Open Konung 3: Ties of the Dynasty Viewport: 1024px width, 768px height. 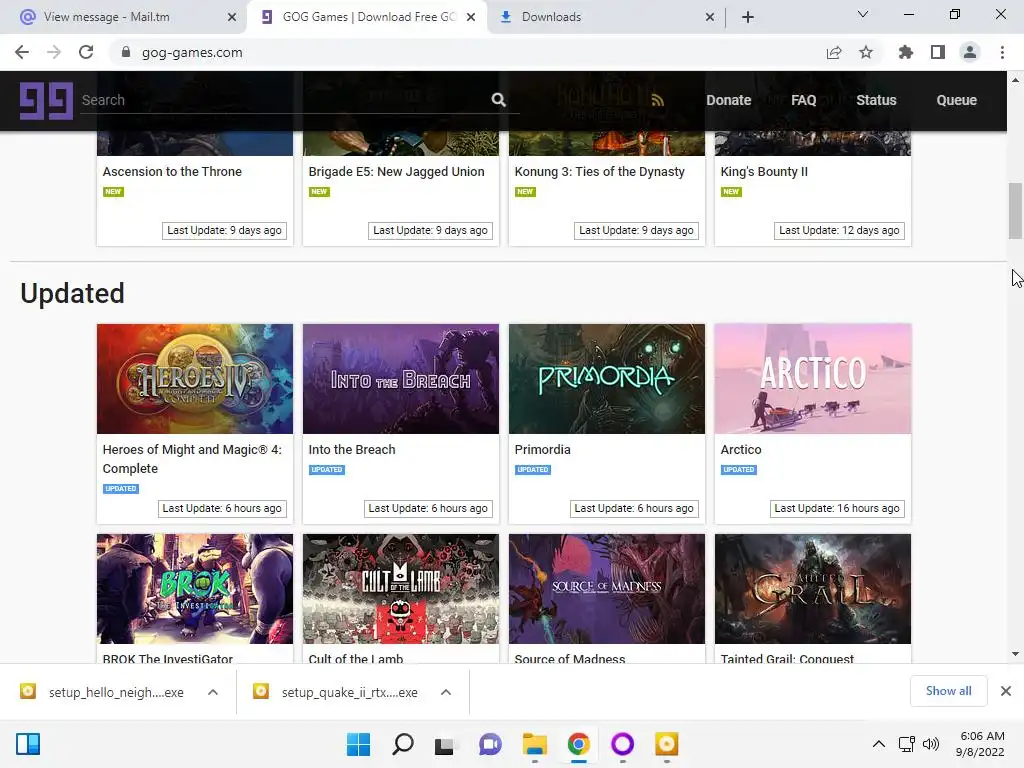(600, 172)
